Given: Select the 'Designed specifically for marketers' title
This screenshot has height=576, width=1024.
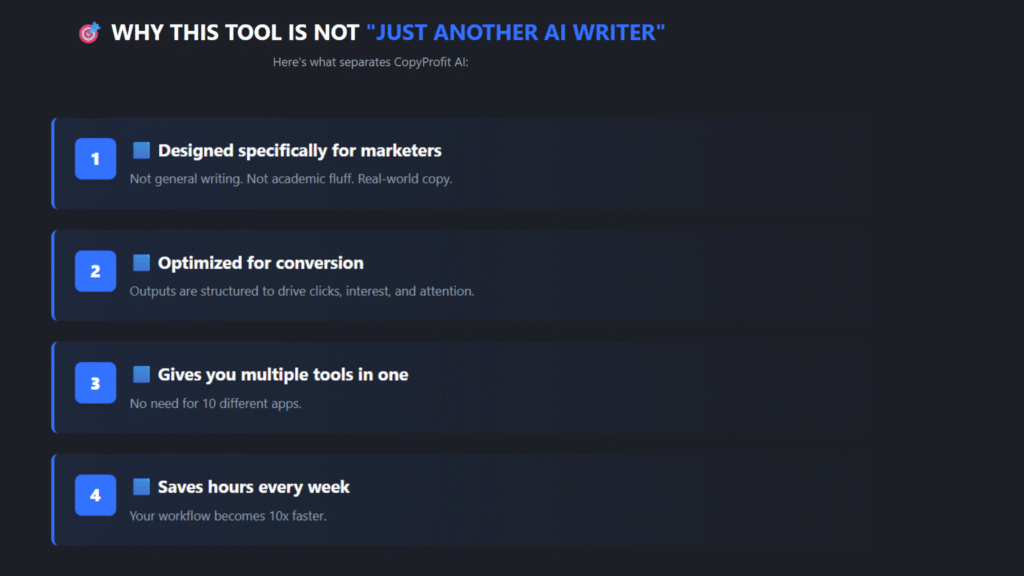Looking at the screenshot, I should pos(299,151).
